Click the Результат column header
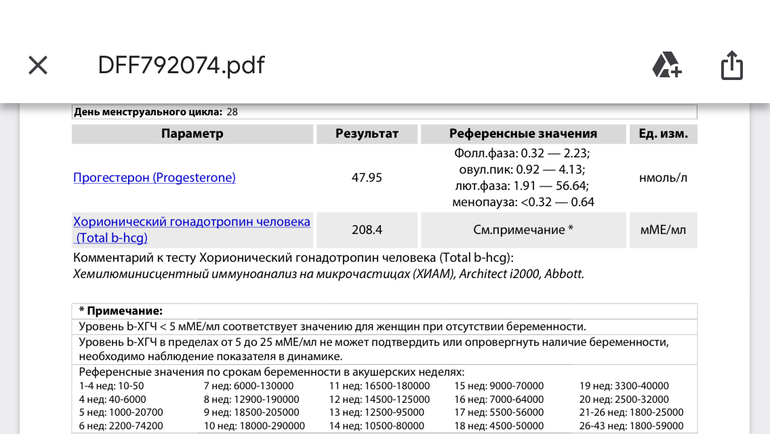This screenshot has height=434, width=770. 367,133
